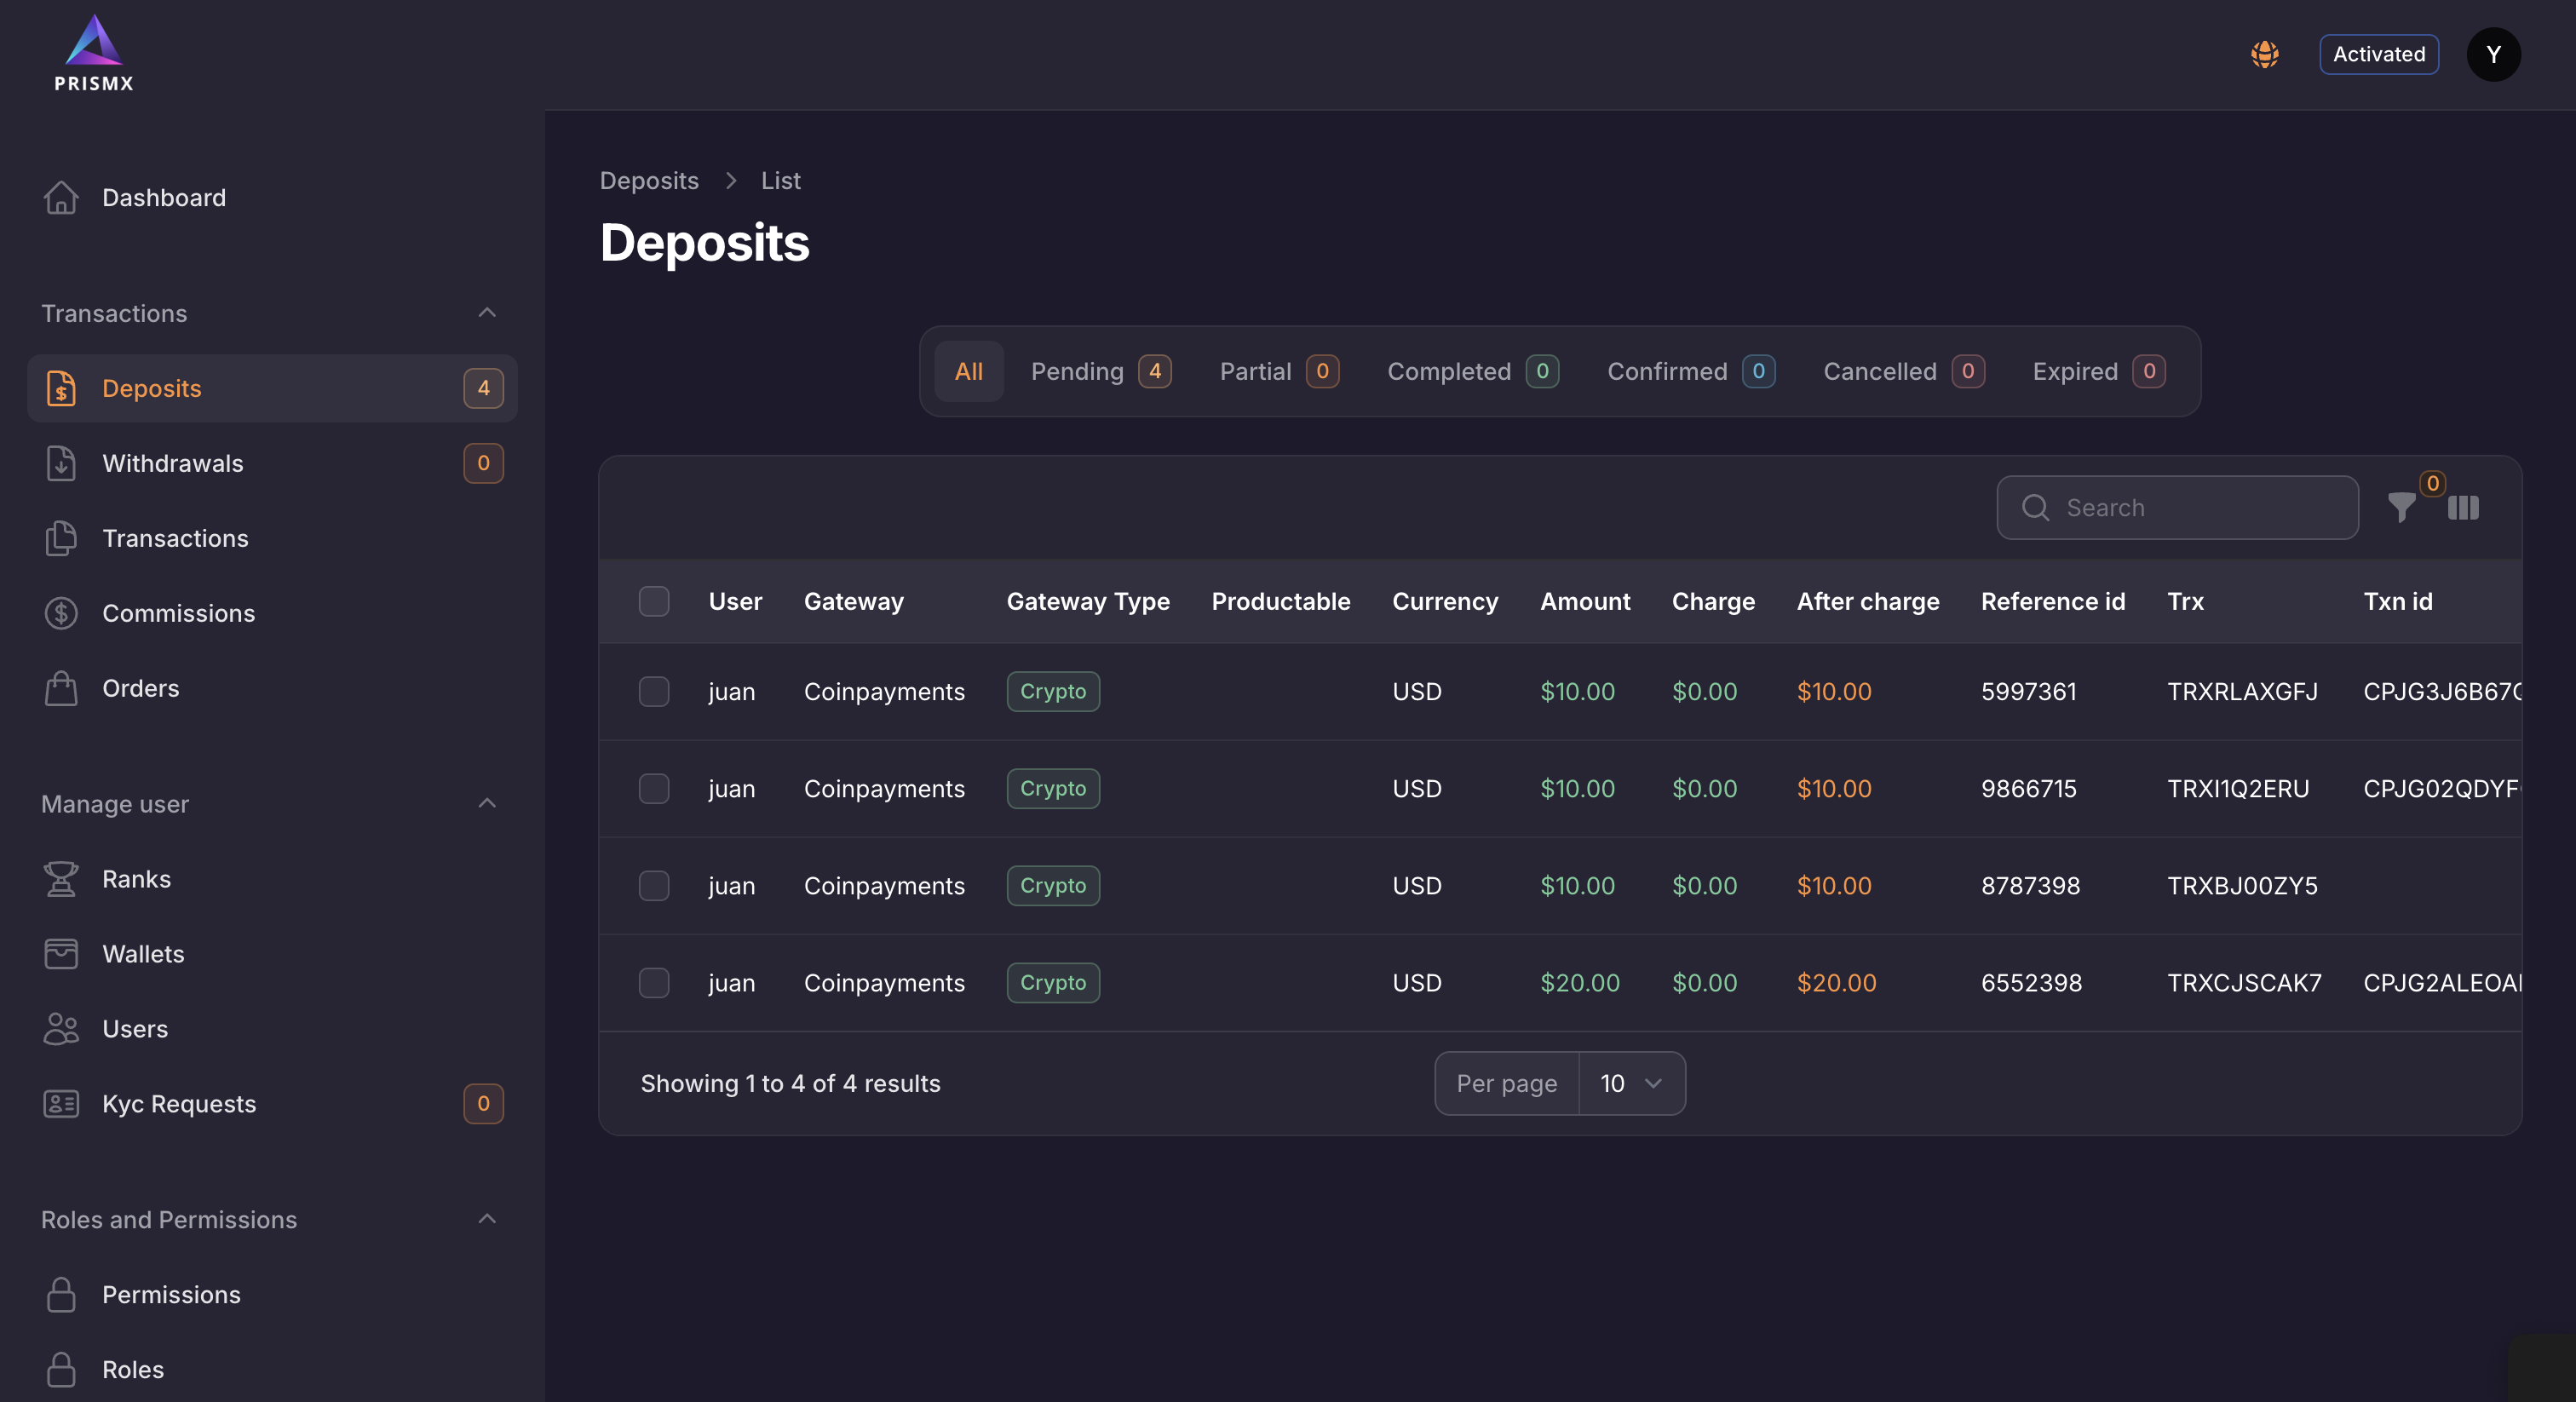Open the Y user avatar menu
Viewport: 2576px width, 1402px height.
2493,54
